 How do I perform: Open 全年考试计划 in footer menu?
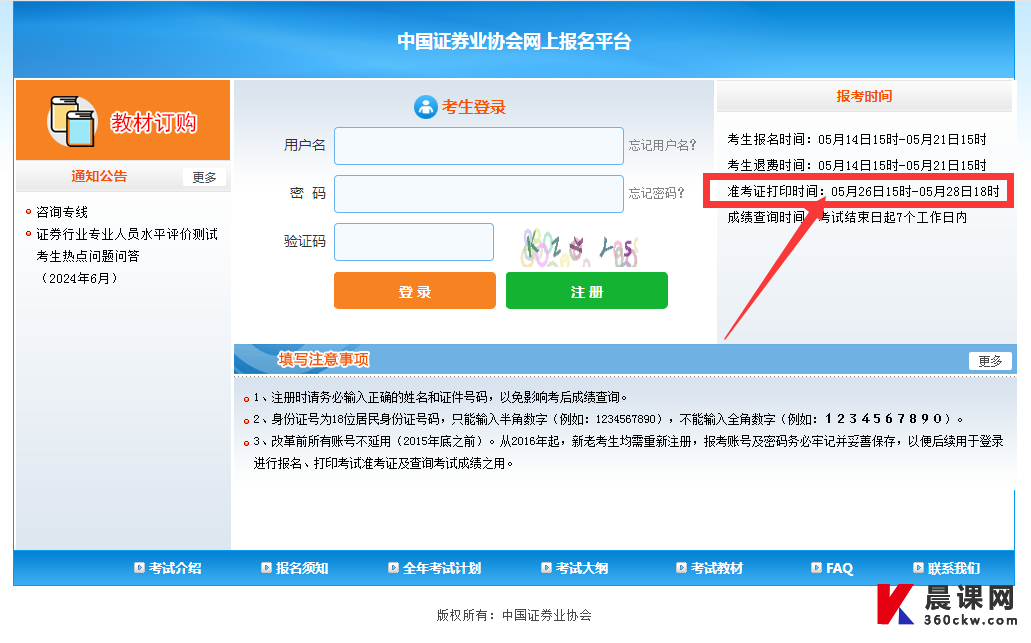(x=442, y=568)
